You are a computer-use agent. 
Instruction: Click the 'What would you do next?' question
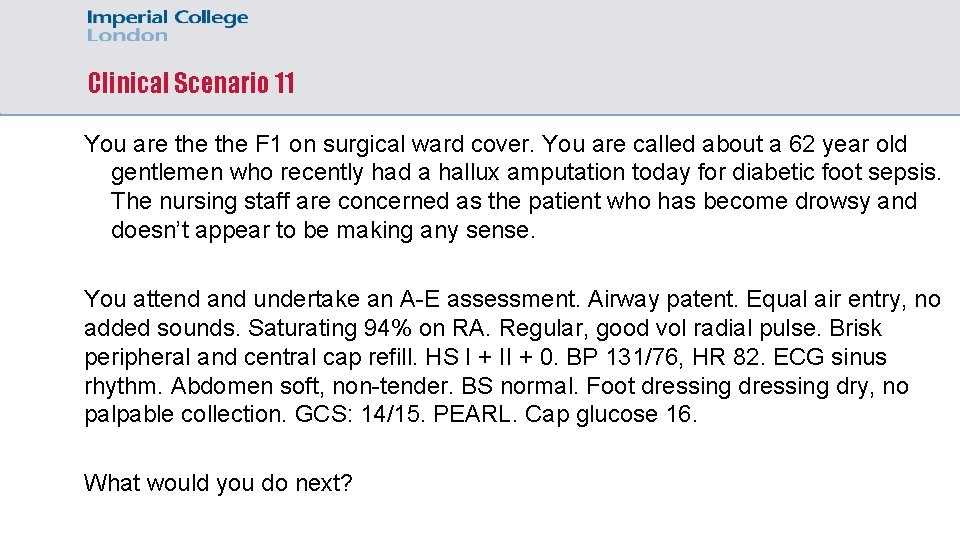click(219, 483)
